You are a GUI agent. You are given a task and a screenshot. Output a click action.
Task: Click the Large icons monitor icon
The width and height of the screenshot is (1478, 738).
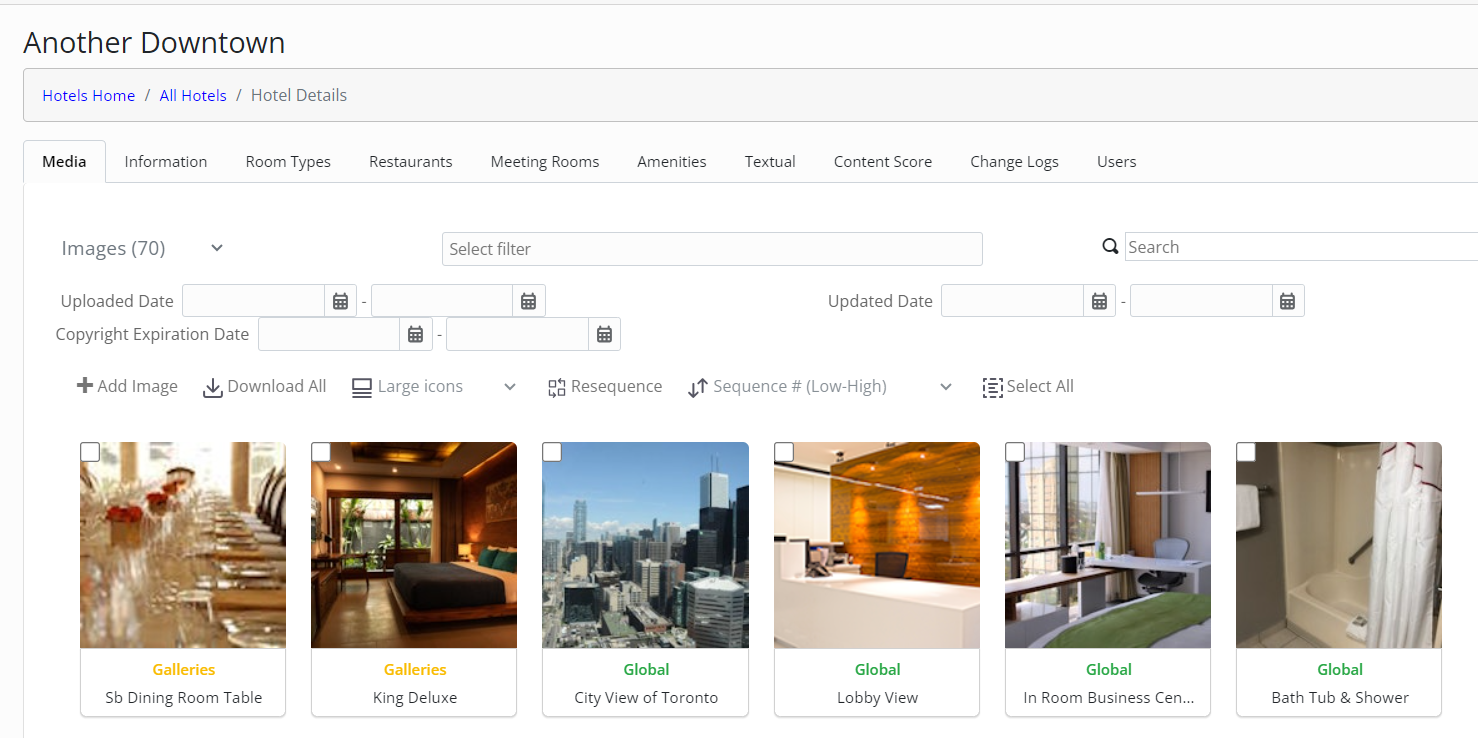362,388
